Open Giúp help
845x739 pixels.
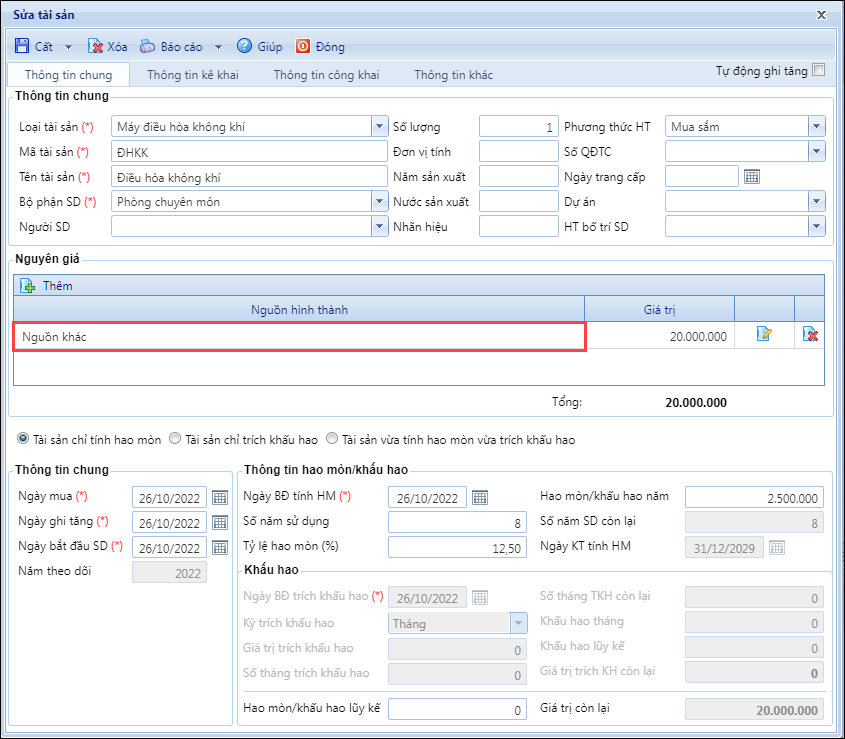[x=245, y=46]
